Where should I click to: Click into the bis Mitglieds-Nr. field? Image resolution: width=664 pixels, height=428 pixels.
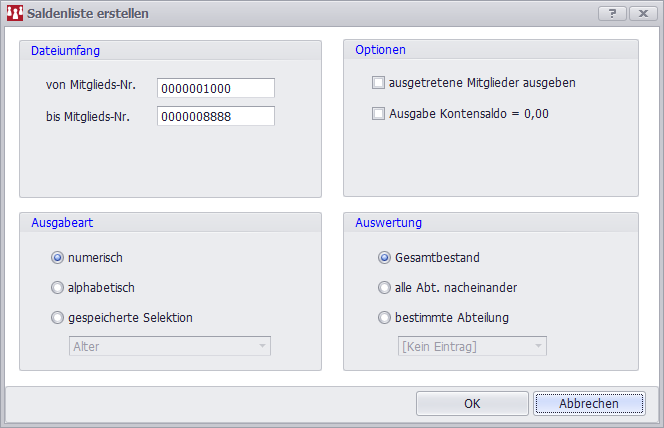coord(215,116)
